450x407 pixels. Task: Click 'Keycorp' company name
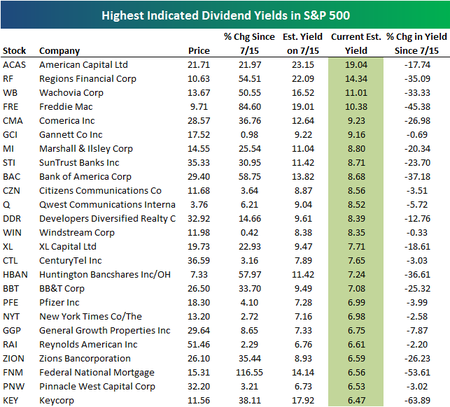[57, 401]
